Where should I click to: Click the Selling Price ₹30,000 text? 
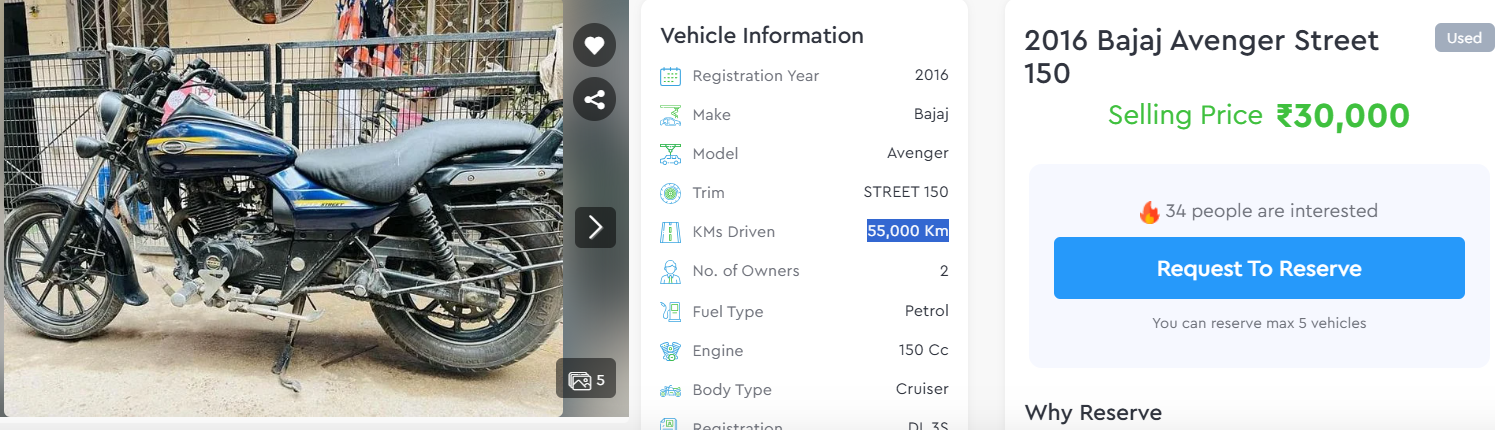1258,116
